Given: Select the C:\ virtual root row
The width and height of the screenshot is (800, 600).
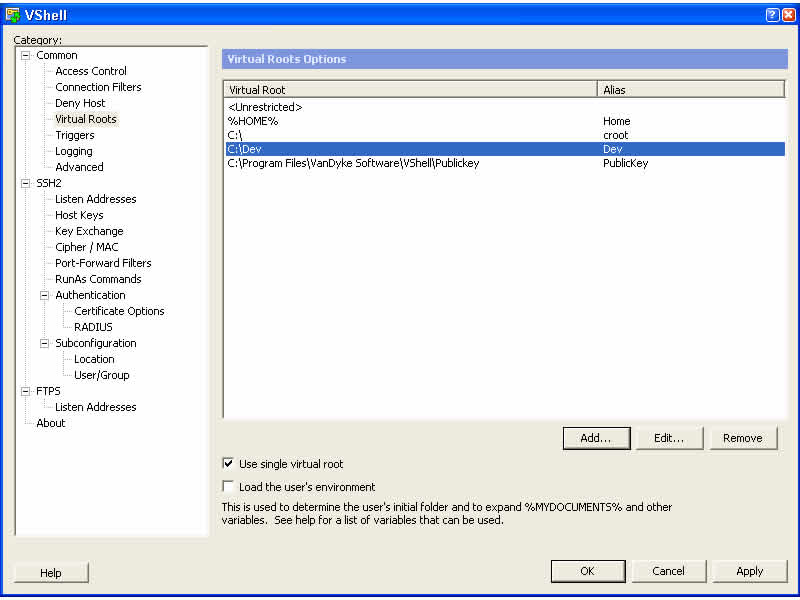Looking at the screenshot, I should (505, 135).
